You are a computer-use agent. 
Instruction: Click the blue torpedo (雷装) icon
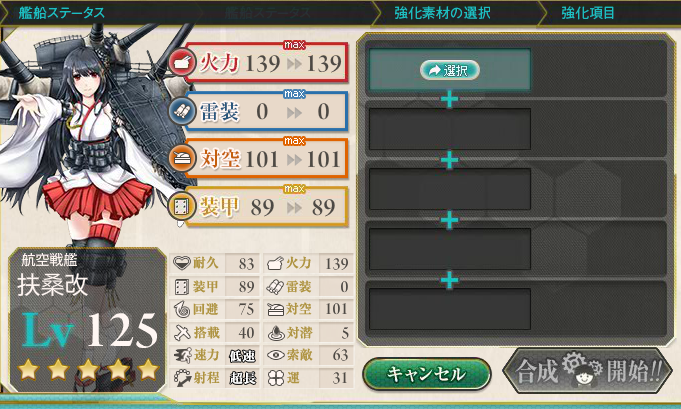pyautogui.click(x=182, y=112)
